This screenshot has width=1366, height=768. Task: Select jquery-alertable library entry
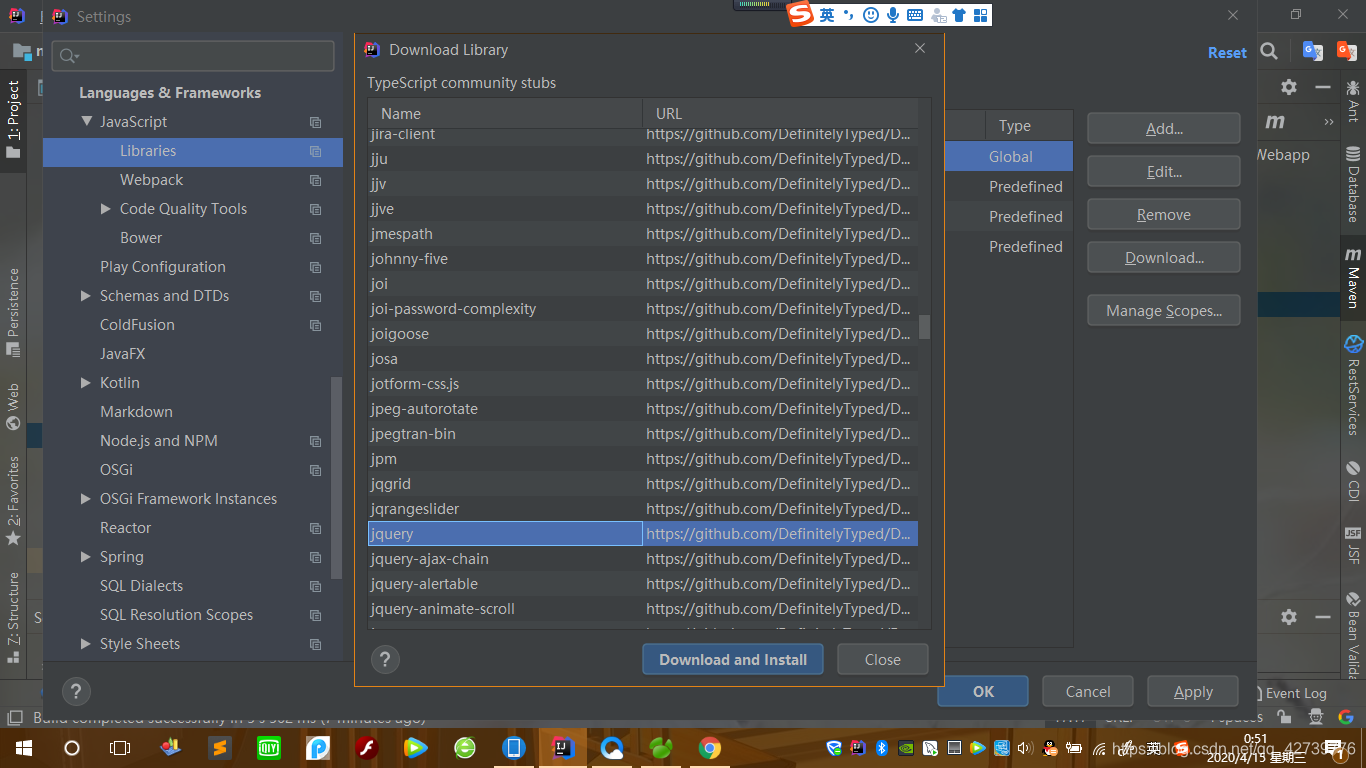click(643, 584)
